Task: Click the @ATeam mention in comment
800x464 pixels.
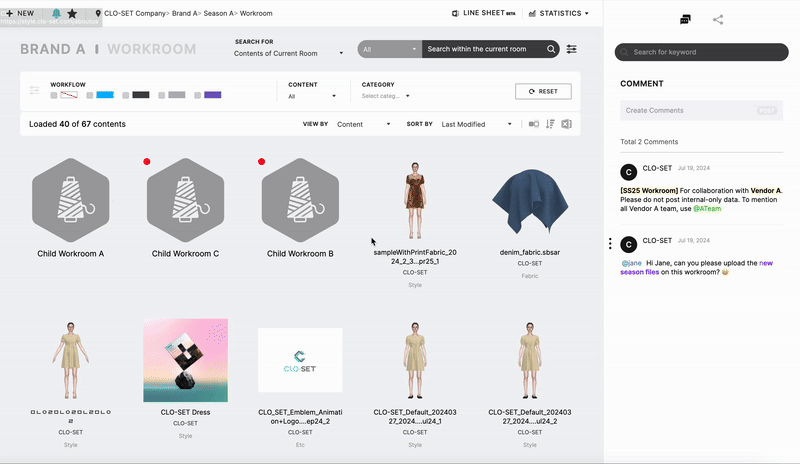Action: [x=707, y=208]
